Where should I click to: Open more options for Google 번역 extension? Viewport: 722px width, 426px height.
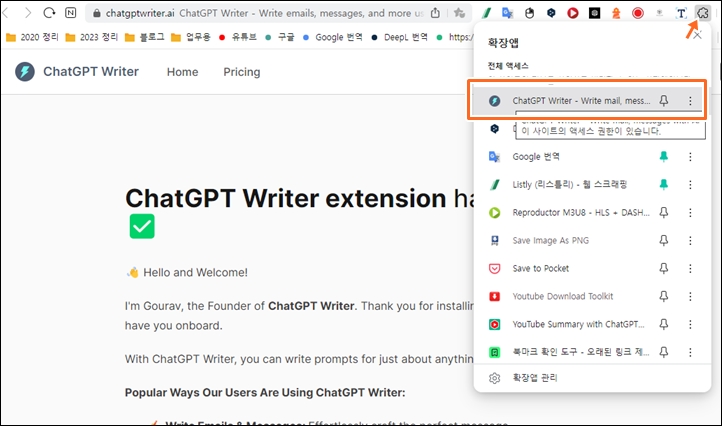tap(690, 157)
